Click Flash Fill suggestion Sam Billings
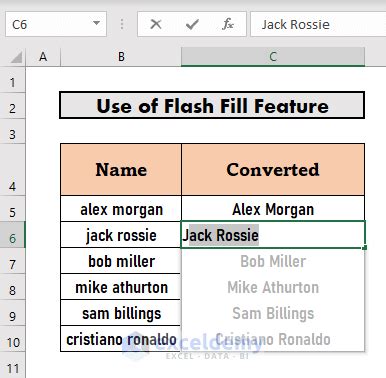The width and height of the screenshot is (386, 378). click(273, 313)
